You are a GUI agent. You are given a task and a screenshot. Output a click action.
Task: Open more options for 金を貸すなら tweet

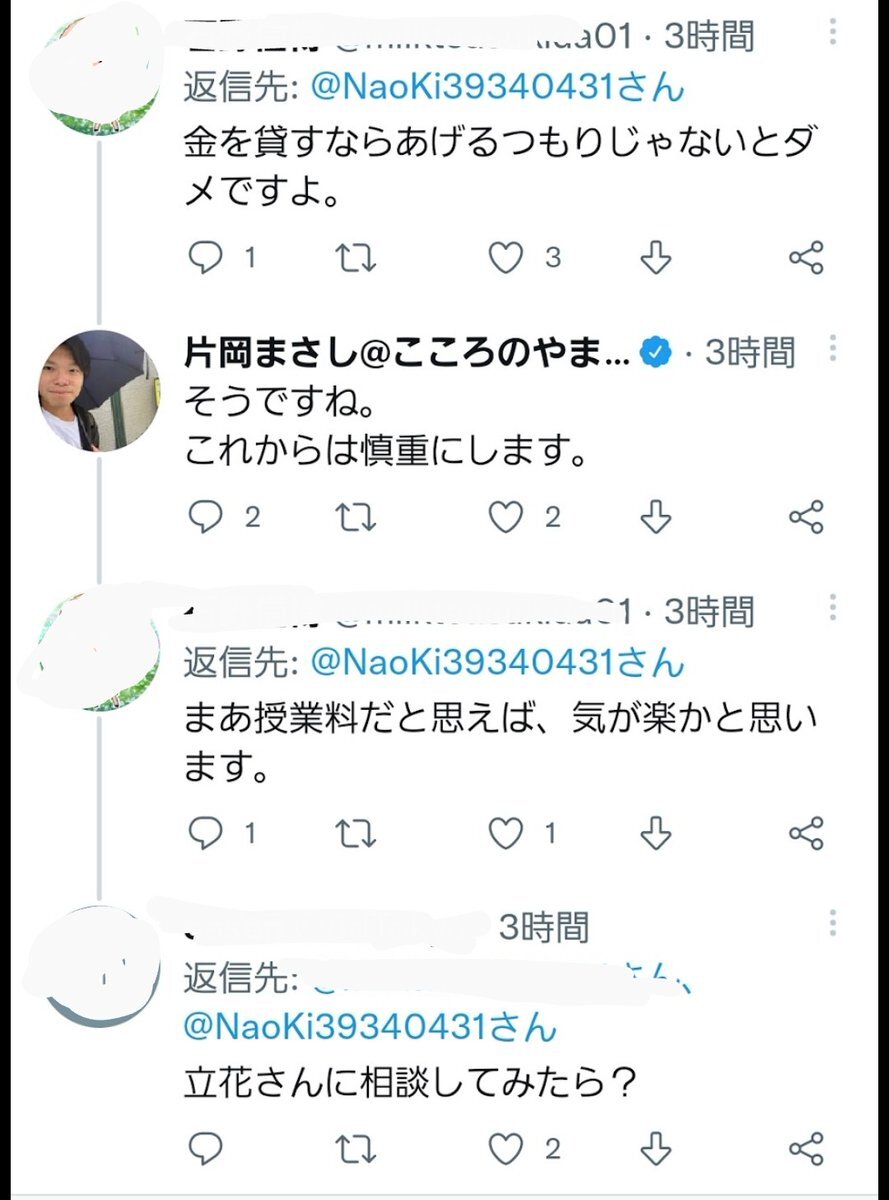tap(833, 35)
